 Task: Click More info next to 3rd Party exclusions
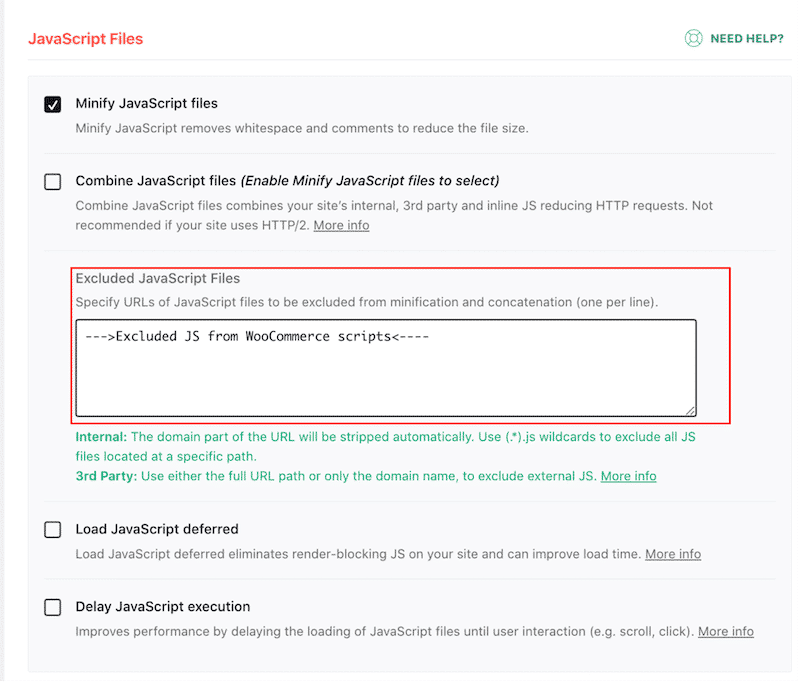pyautogui.click(x=628, y=475)
